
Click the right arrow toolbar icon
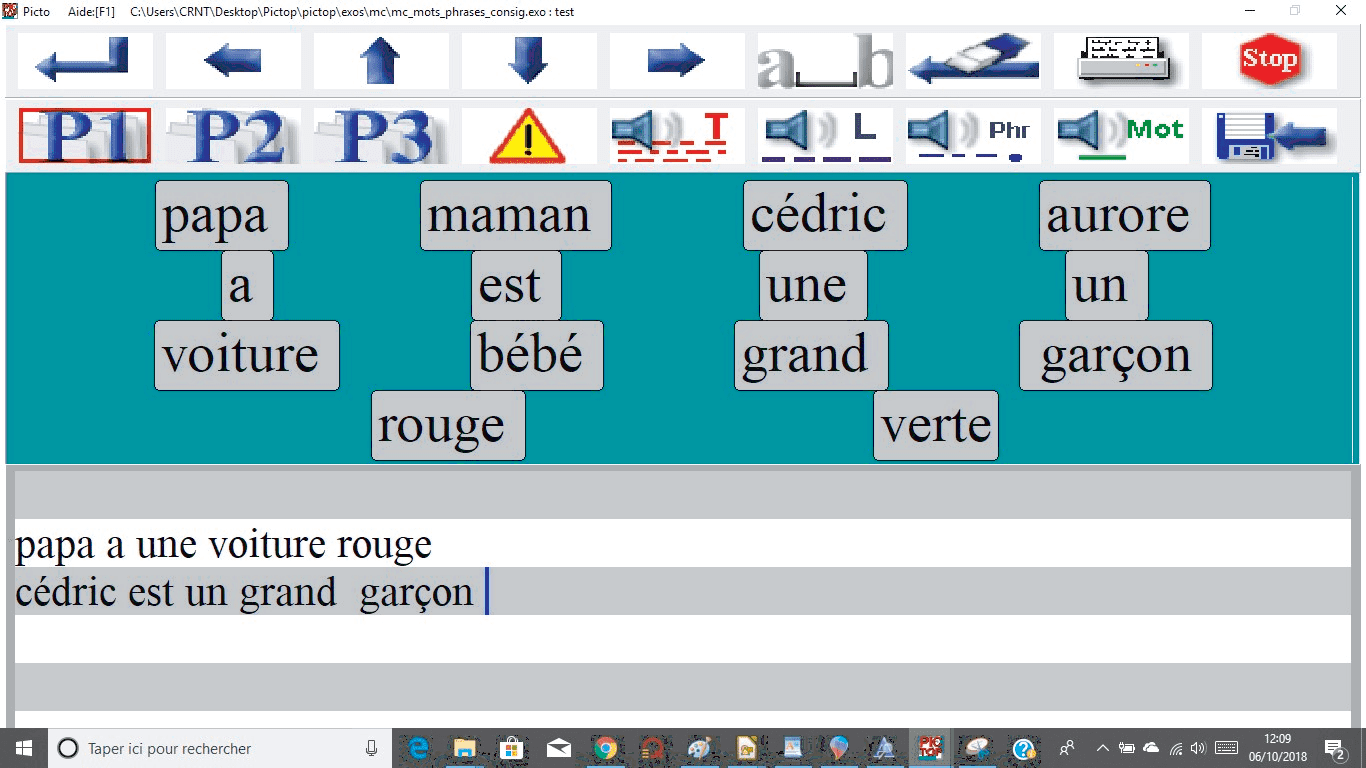coord(676,61)
